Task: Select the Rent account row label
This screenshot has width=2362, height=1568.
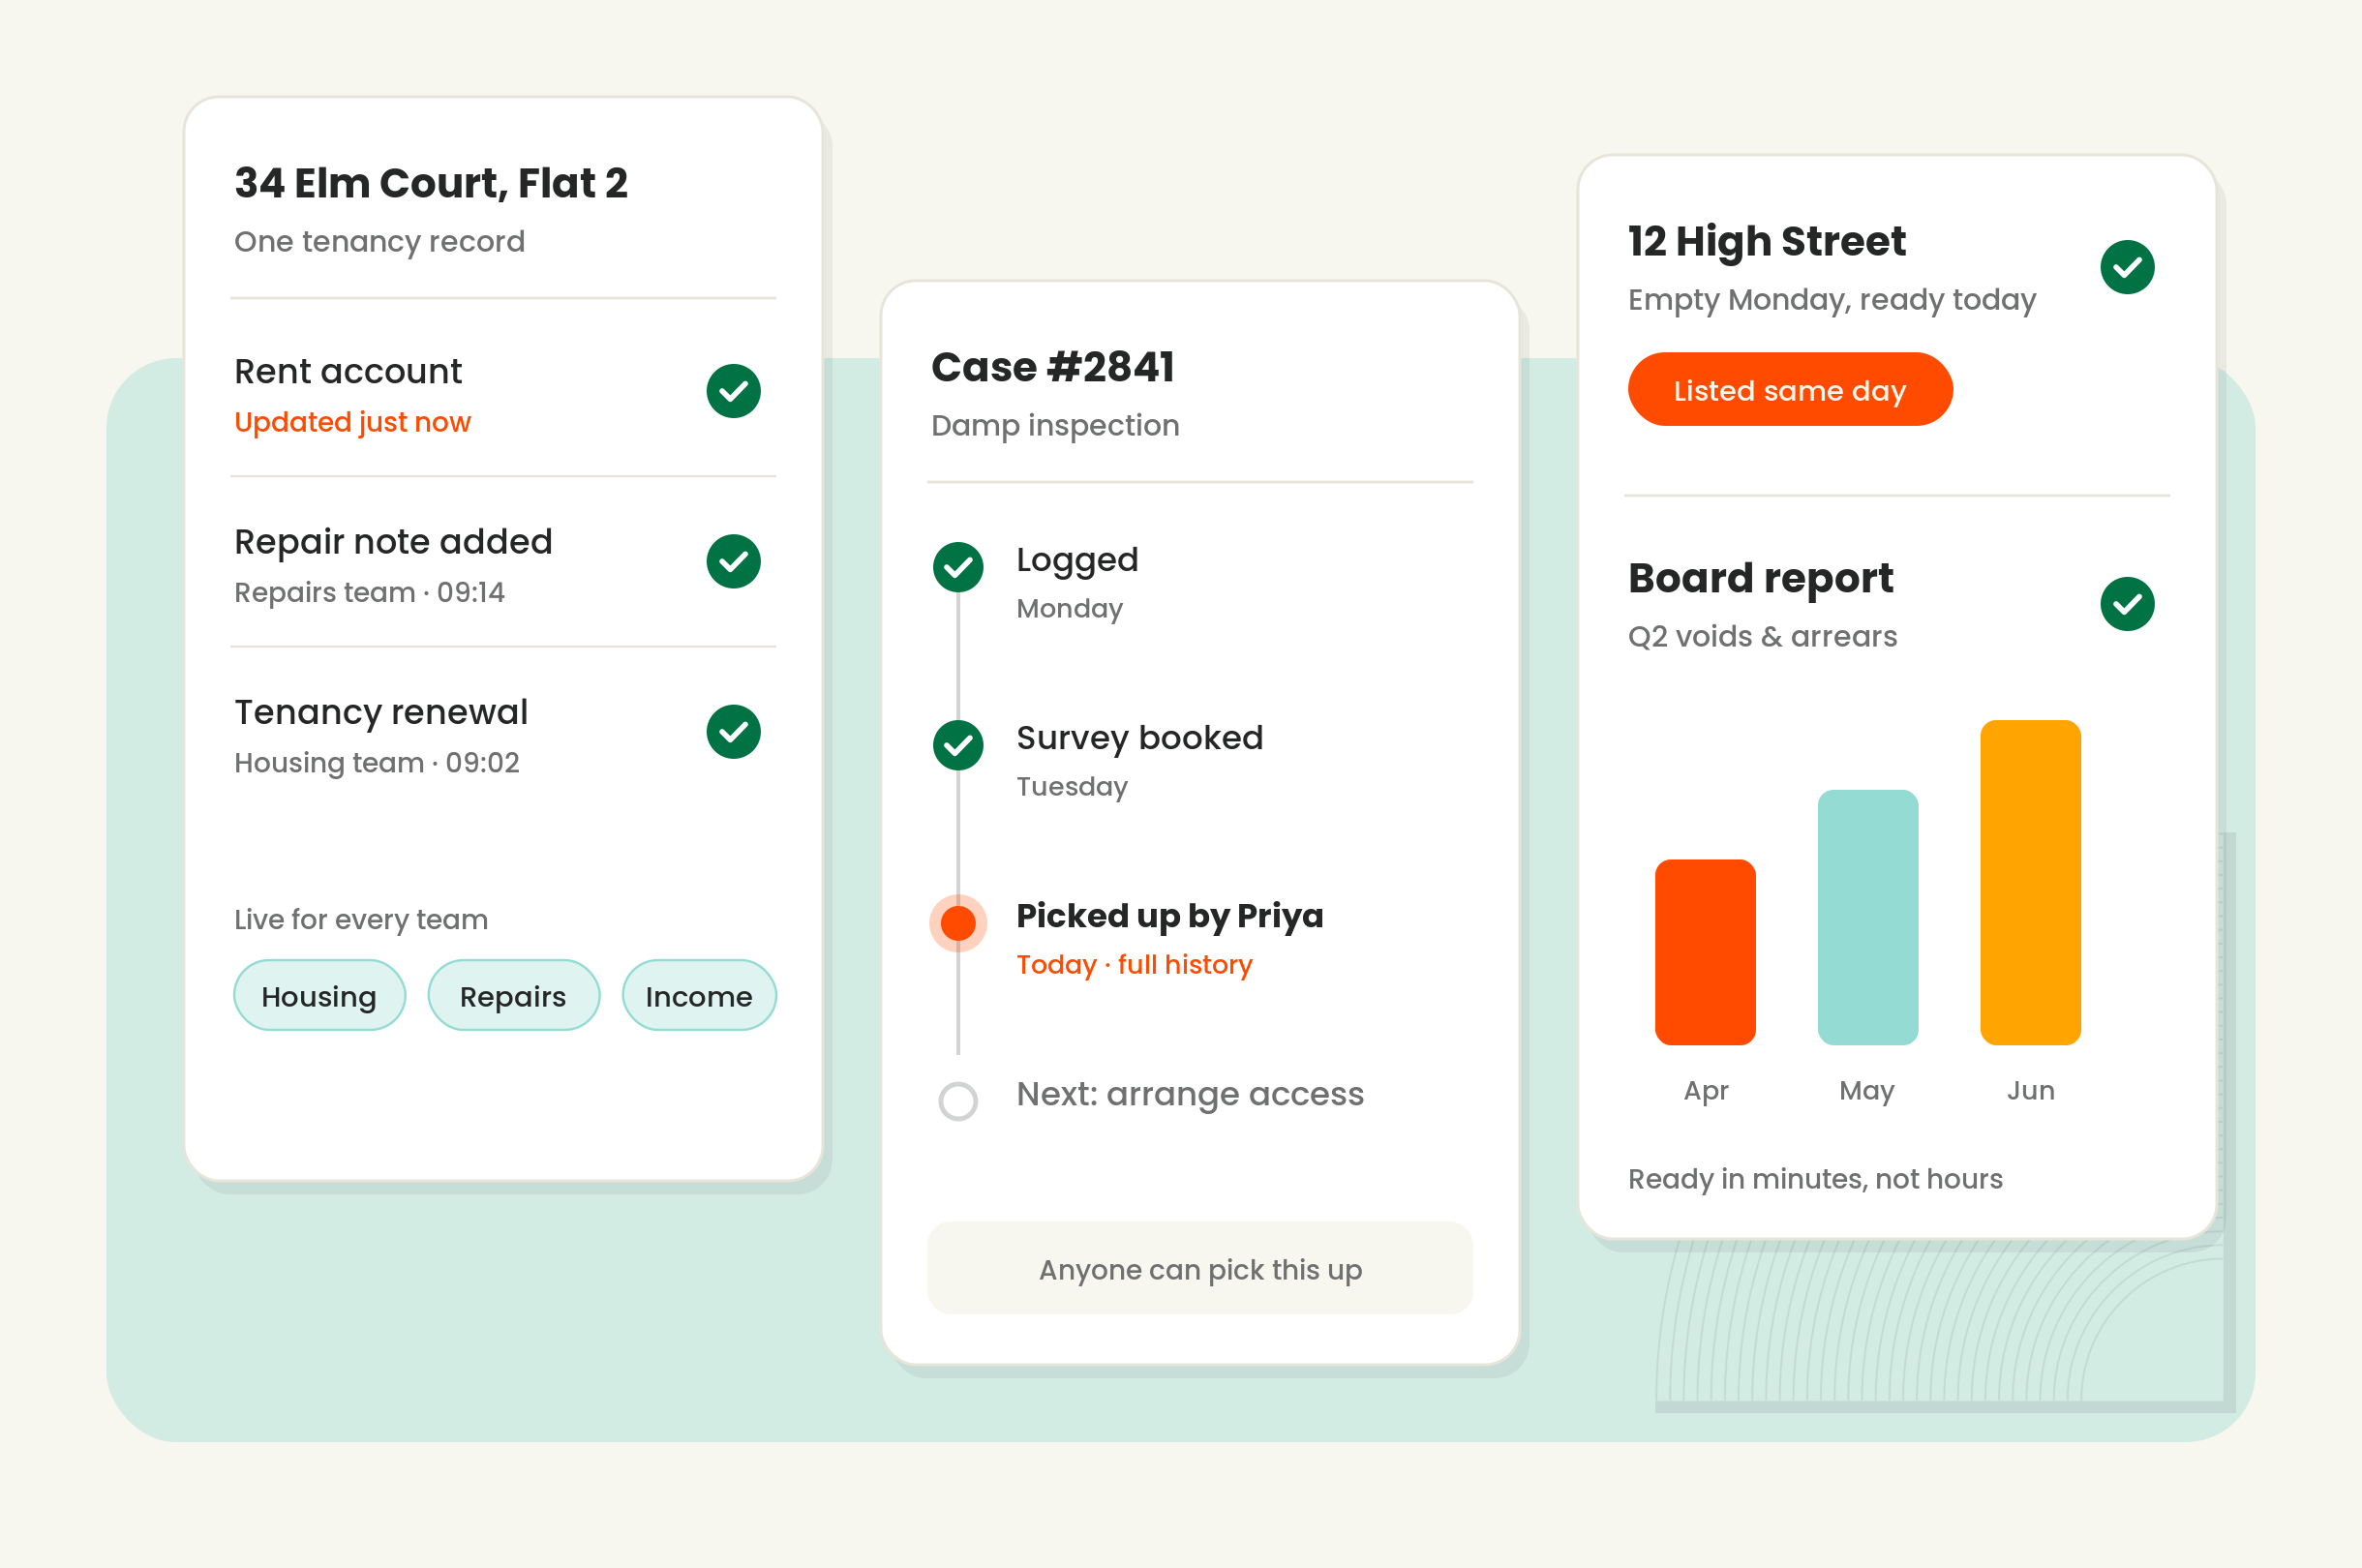Action: coord(348,371)
